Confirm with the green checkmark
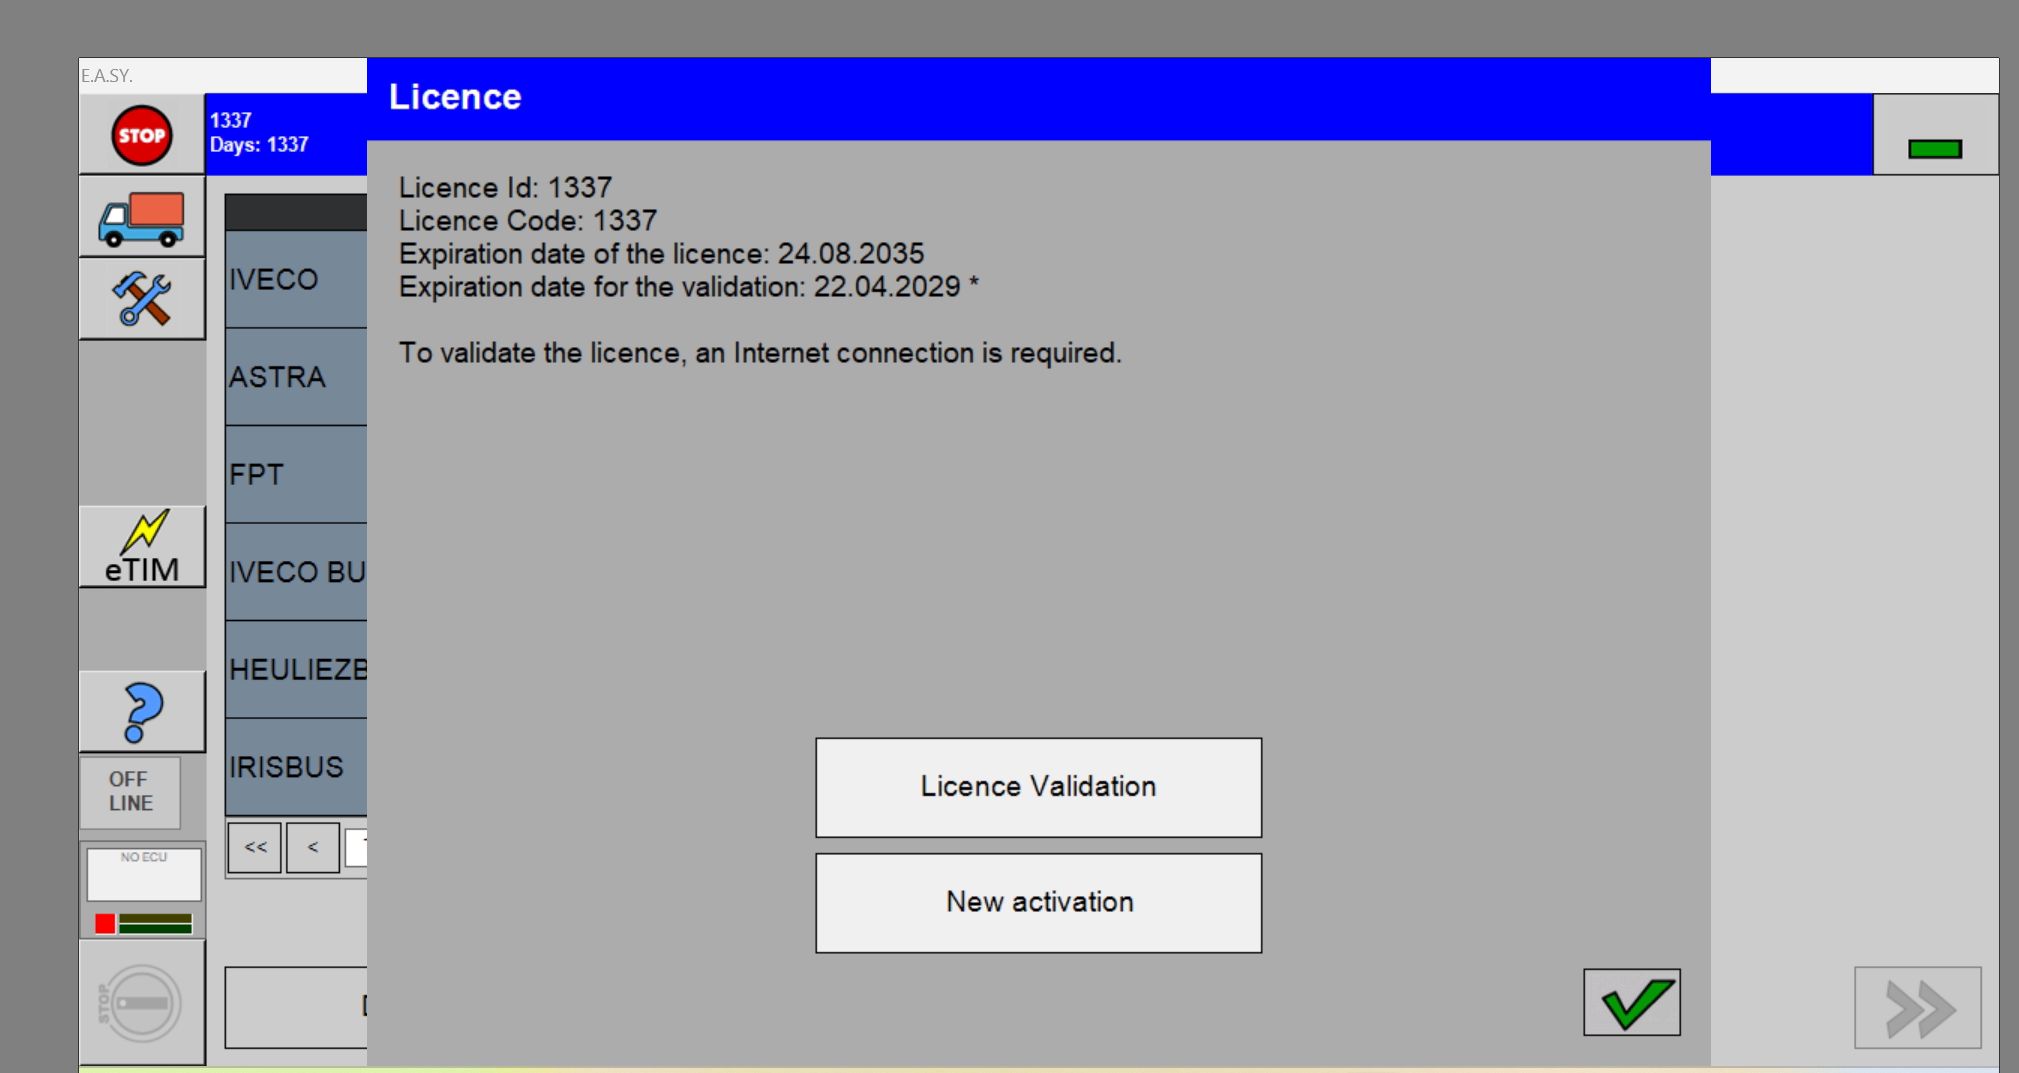2019x1073 pixels. (x=1632, y=1003)
